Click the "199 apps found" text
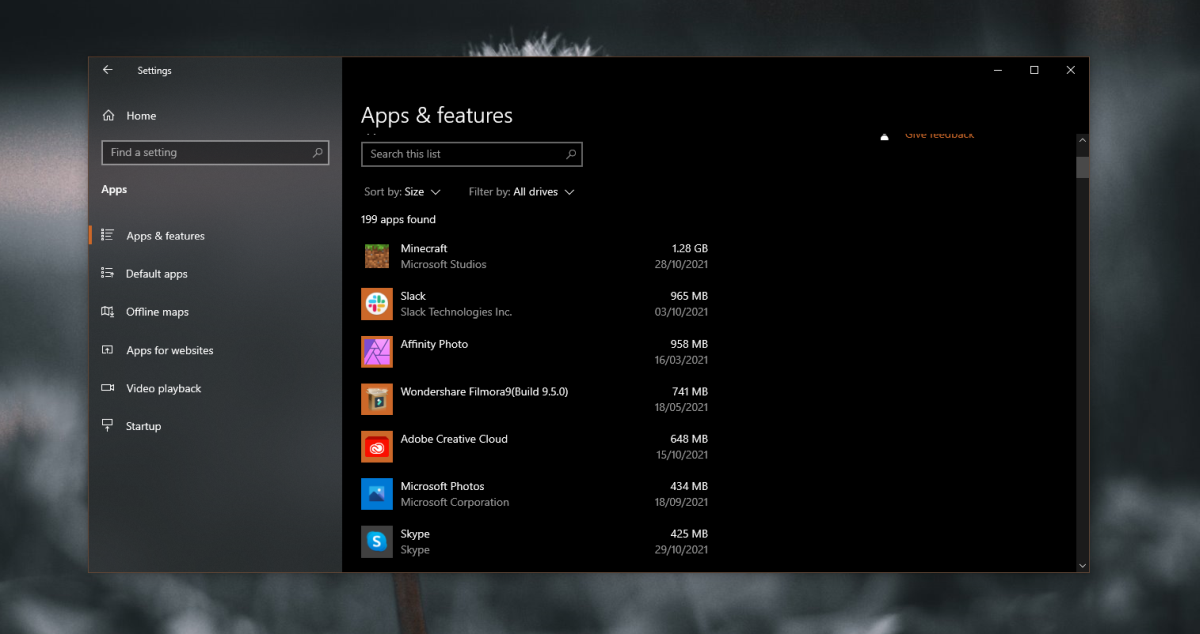This screenshot has height=634, width=1200. coord(398,220)
